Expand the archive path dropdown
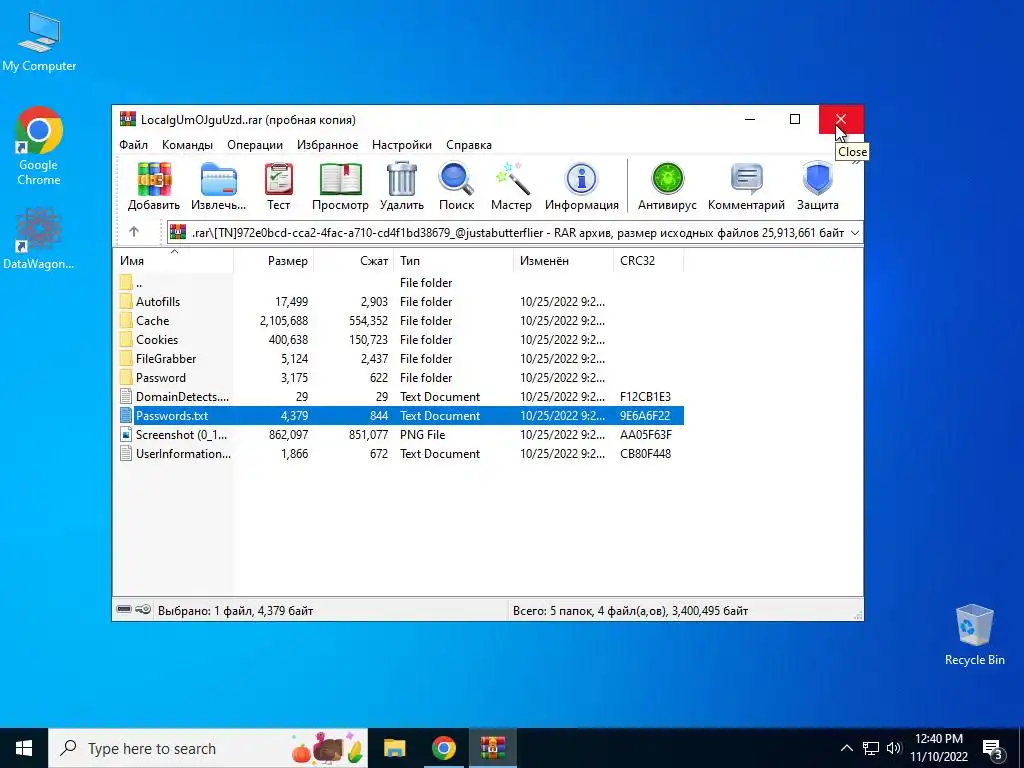 tap(855, 232)
